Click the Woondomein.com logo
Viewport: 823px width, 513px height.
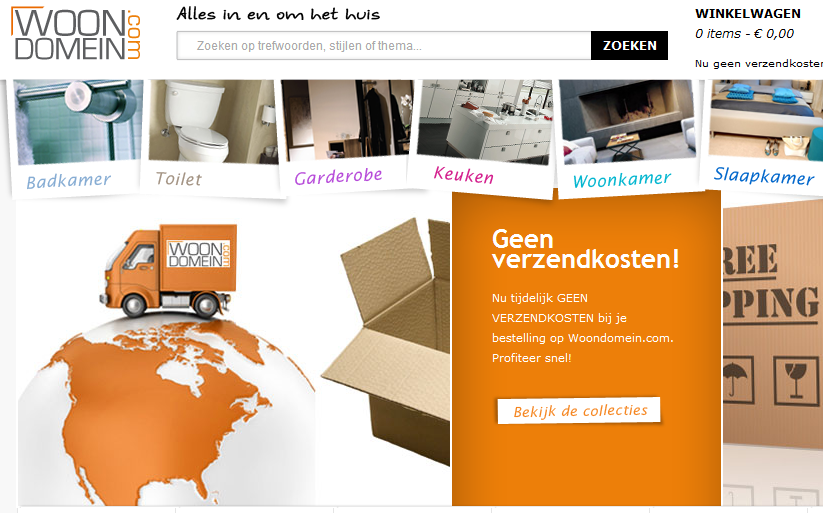(x=76, y=34)
